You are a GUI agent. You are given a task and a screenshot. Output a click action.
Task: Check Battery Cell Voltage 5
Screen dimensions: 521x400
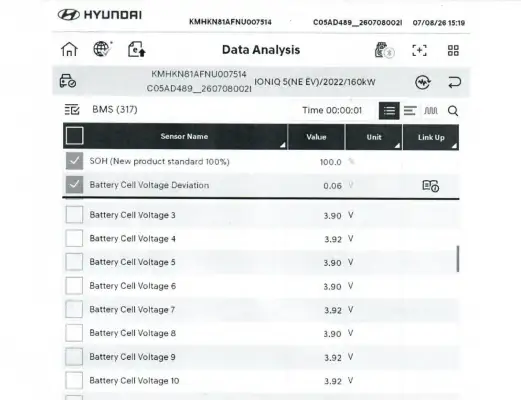pos(74,262)
